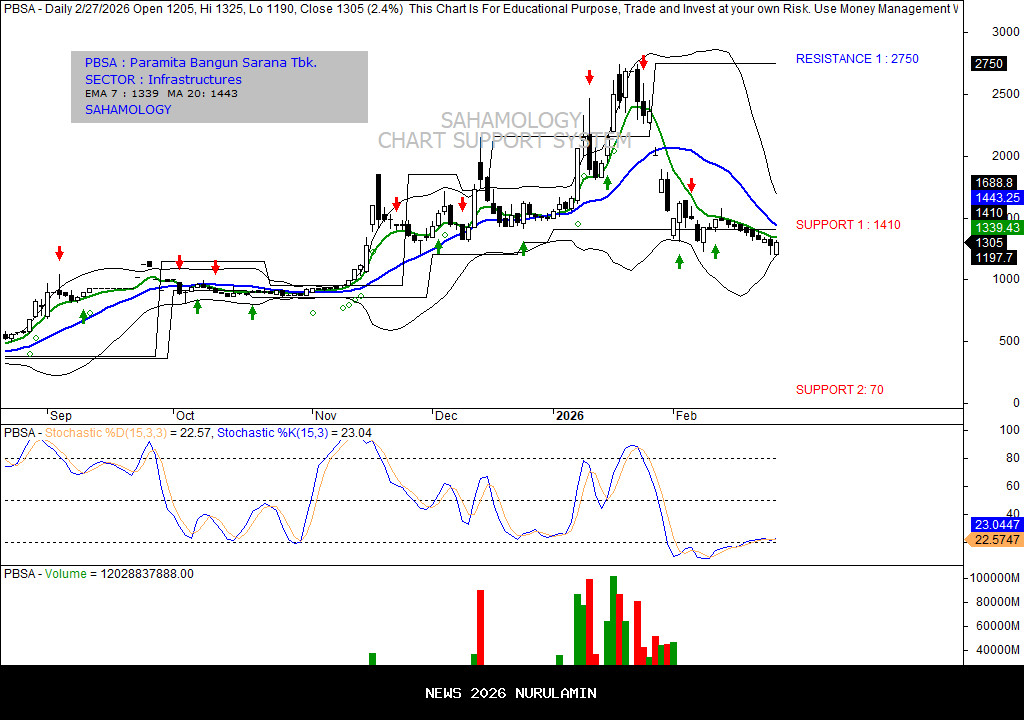Screen dimensions: 1024x720
Task: Click the green buy arrow in September
Action: (x=83, y=316)
